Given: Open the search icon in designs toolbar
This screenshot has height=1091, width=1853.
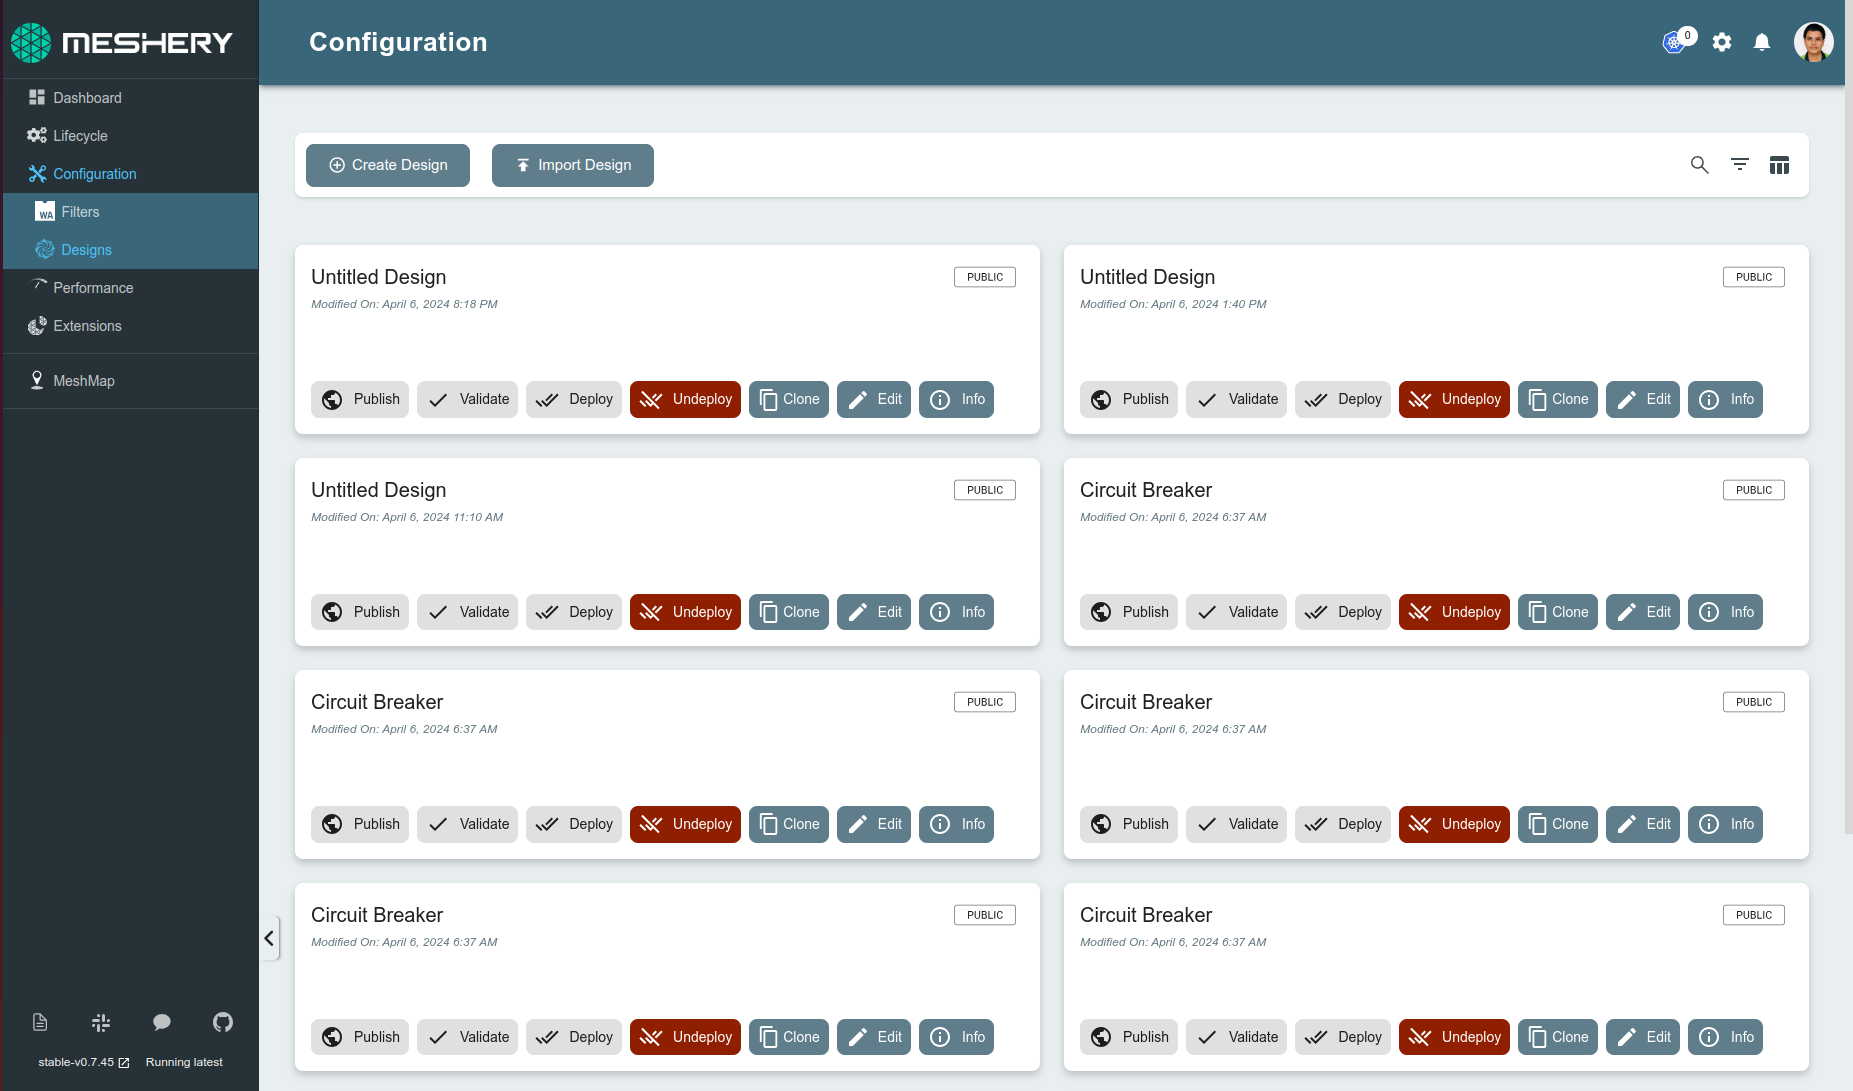Looking at the screenshot, I should 1699,165.
